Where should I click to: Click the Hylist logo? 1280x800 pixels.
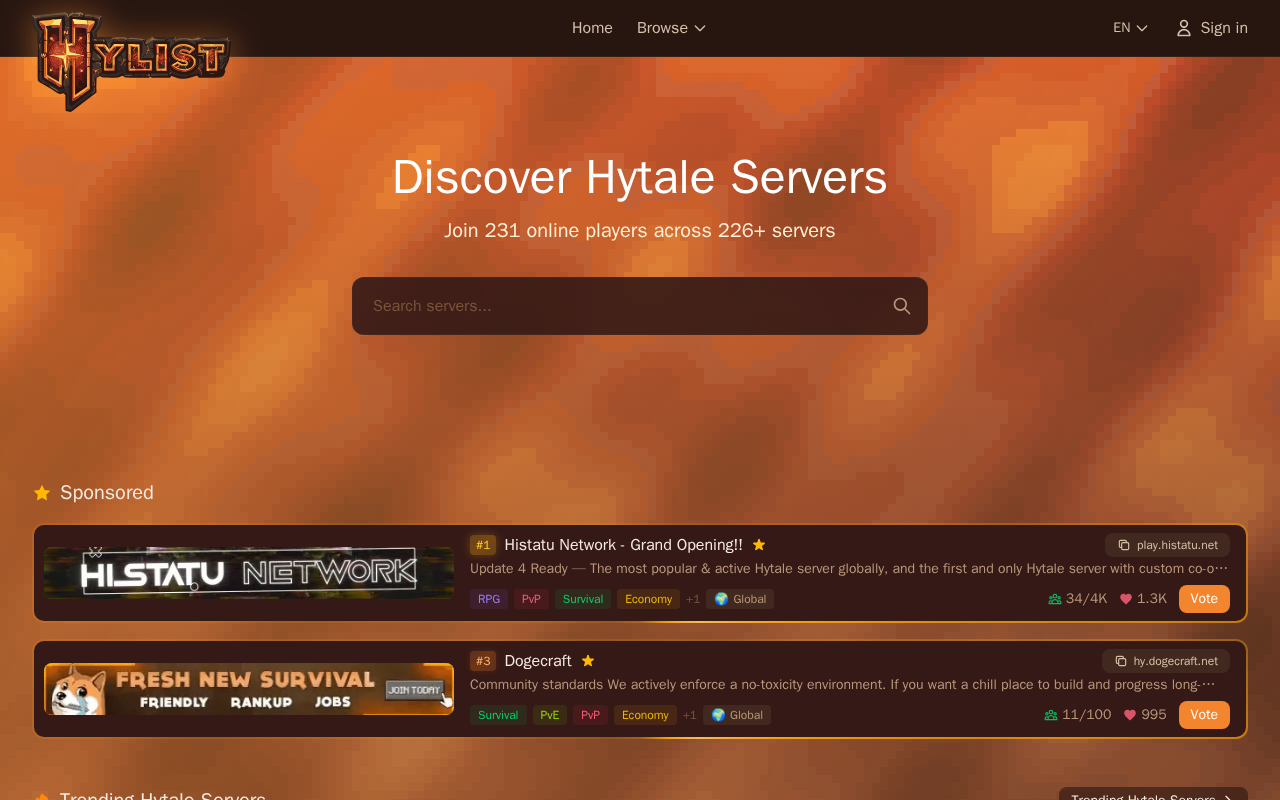[131, 61]
